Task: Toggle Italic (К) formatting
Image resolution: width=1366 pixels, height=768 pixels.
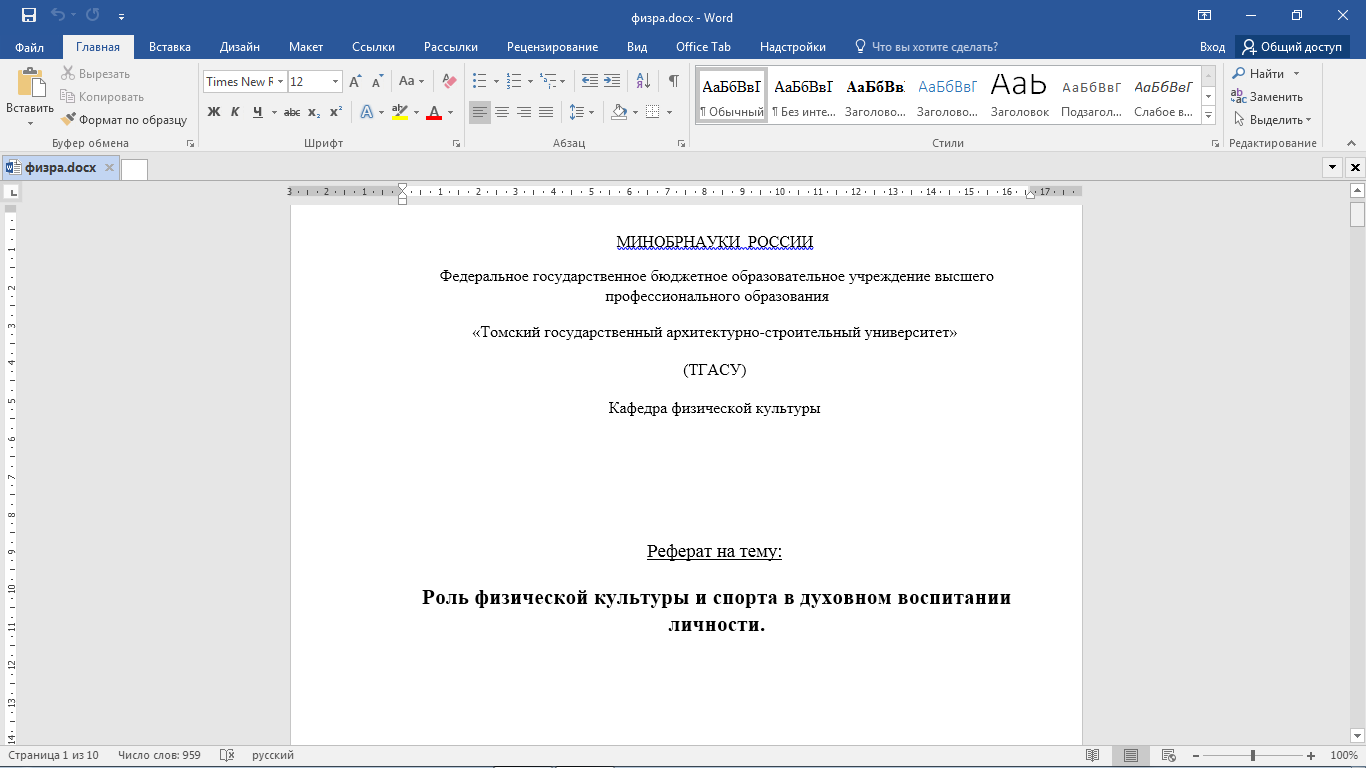Action: point(235,112)
